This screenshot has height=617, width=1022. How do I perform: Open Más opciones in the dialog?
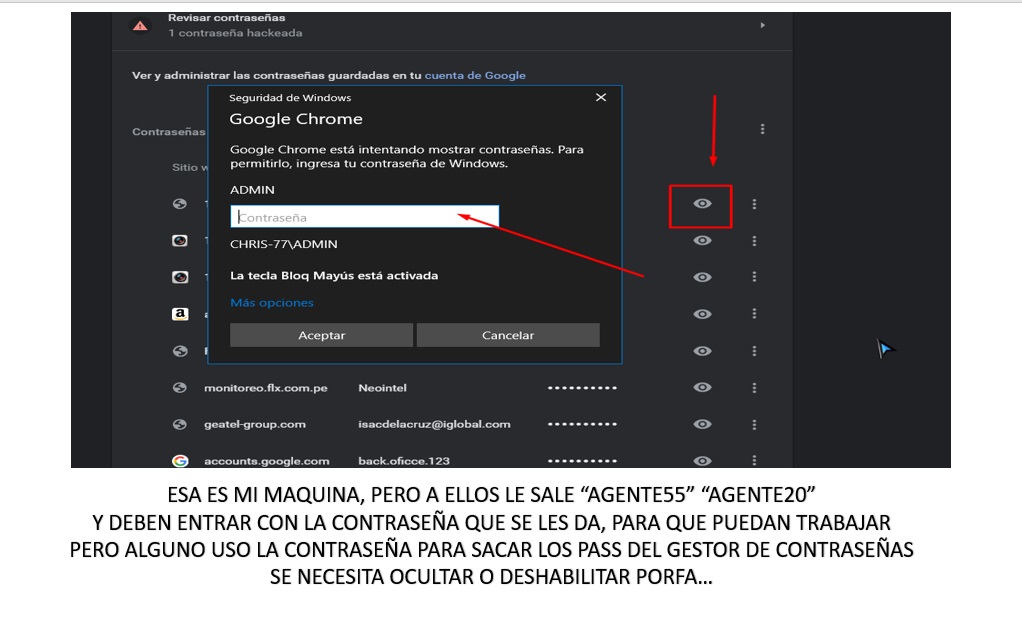pos(272,302)
